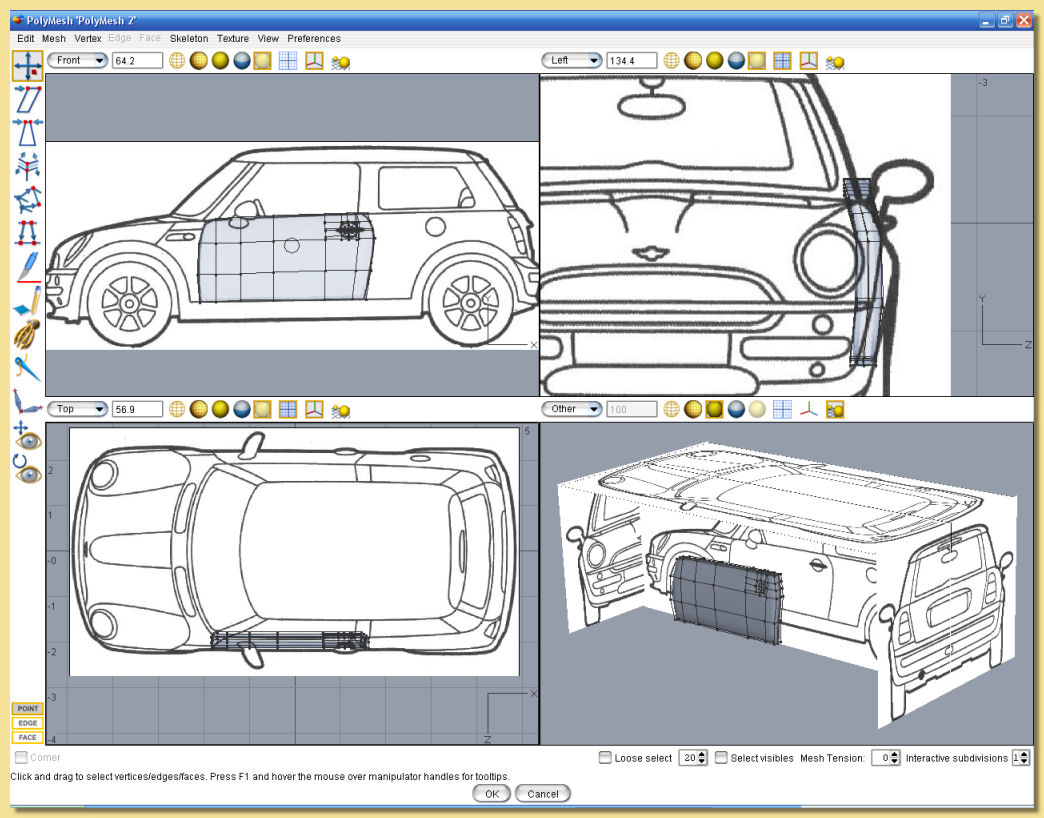
Task: Enable the Select visibles checkbox
Action: point(721,758)
